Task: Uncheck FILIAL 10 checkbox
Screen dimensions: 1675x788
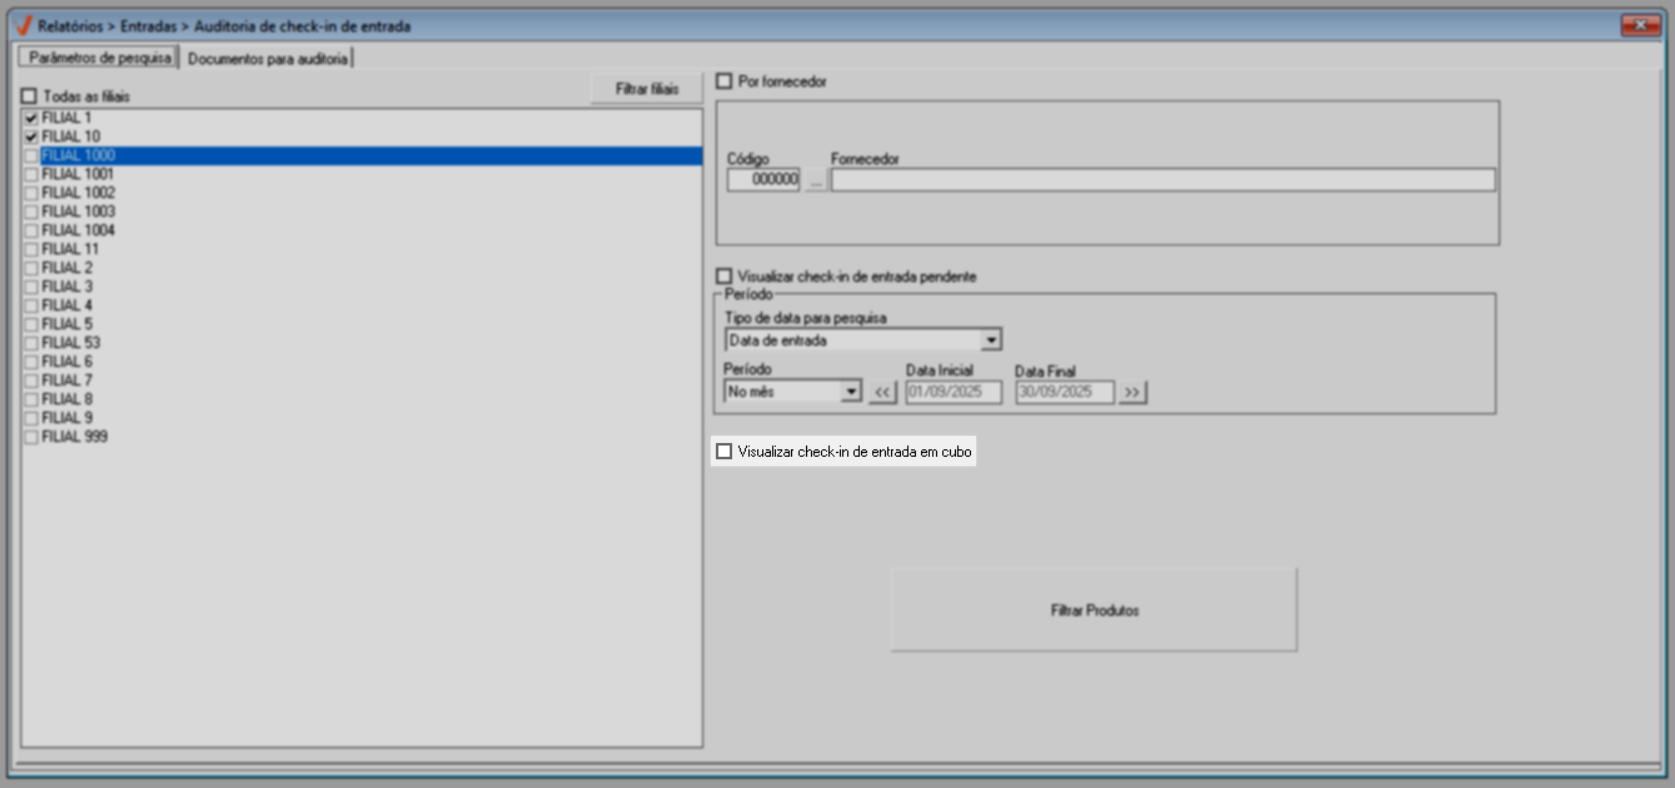Action: (x=31, y=137)
